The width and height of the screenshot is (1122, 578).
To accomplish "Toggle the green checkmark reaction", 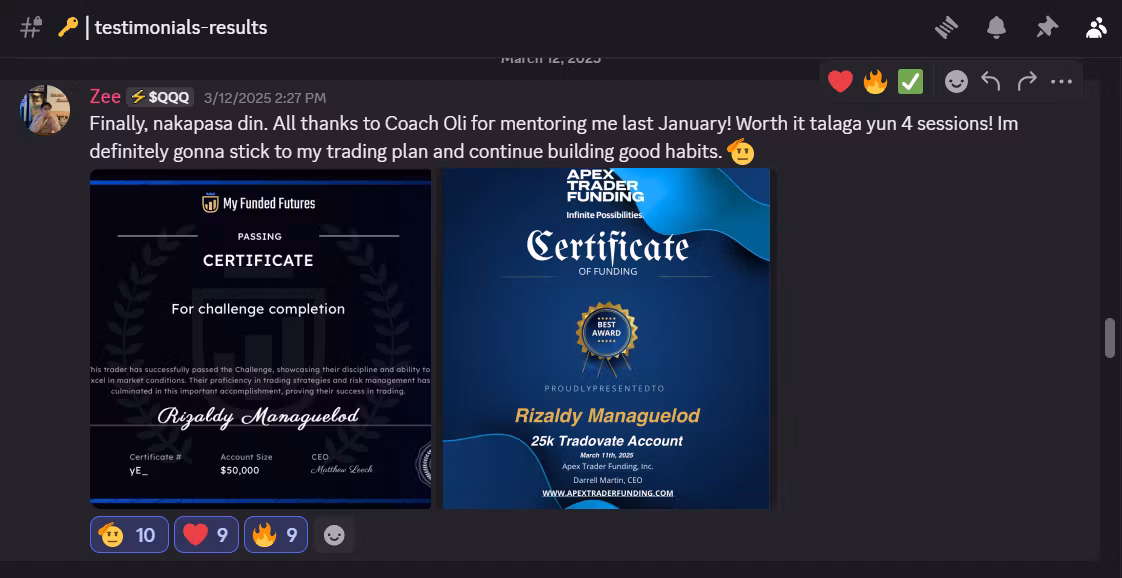I will point(909,81).
